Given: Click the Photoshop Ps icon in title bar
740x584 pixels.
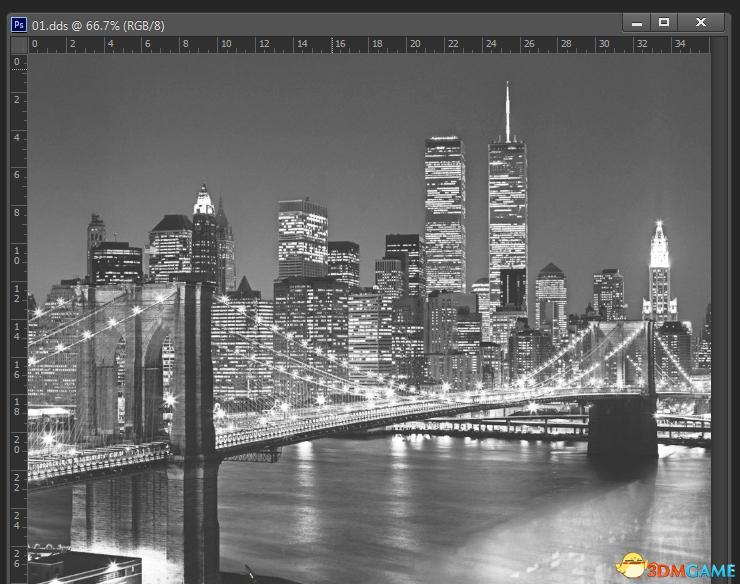Looking at the screenshot, I should [18, 23].
